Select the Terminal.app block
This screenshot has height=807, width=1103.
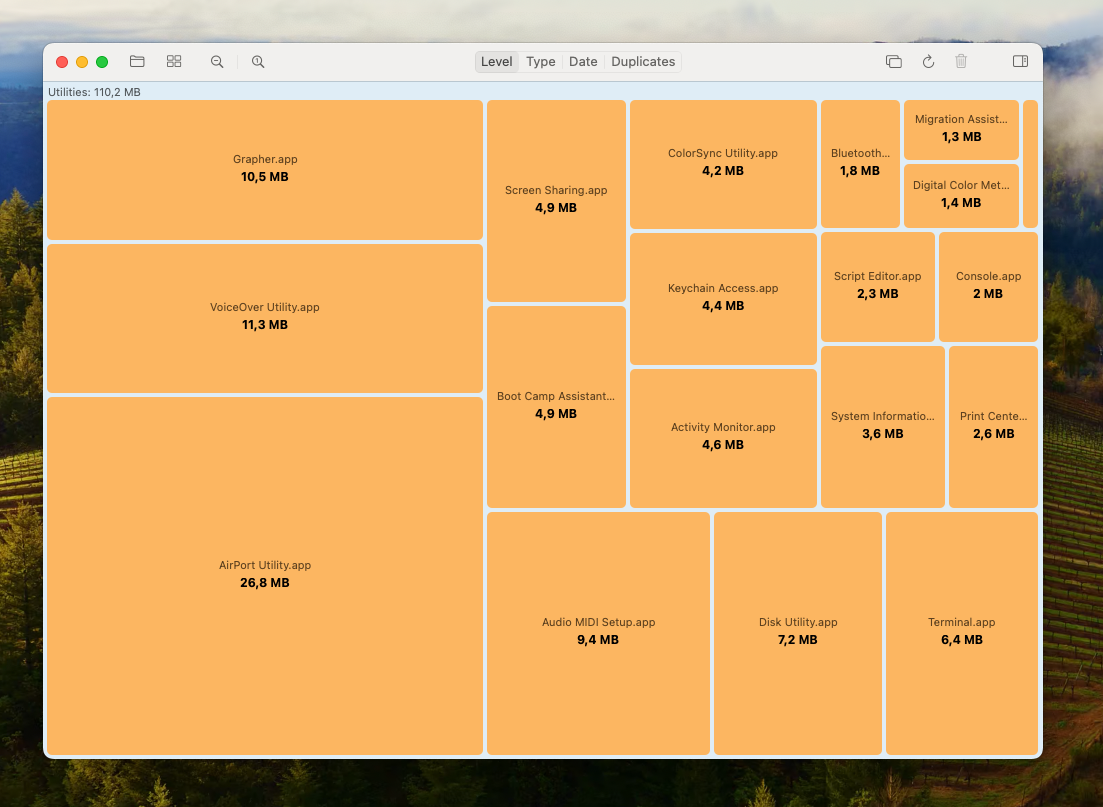point(961,632)
